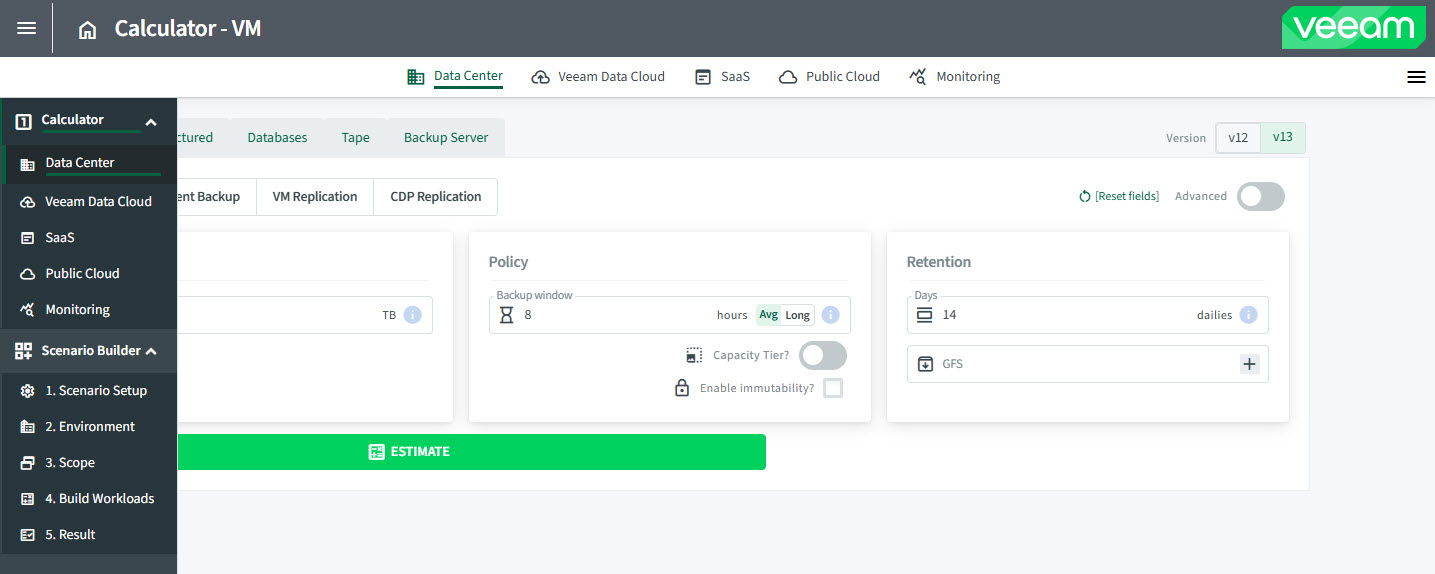
Task: Enable the Capacity Tier toggle
Action: pyautogui.click(x=822, y=355)
